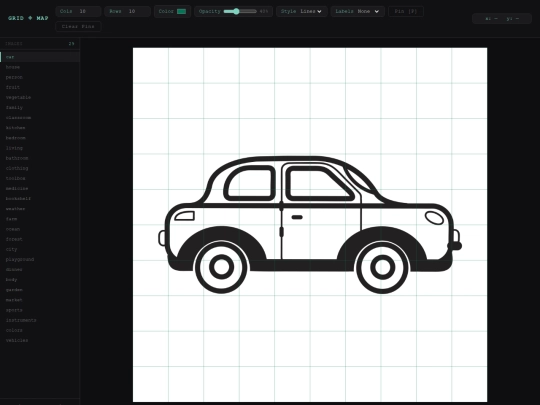
Task: Adjust the Opacity slider handle
Action: tap(236, 11)
